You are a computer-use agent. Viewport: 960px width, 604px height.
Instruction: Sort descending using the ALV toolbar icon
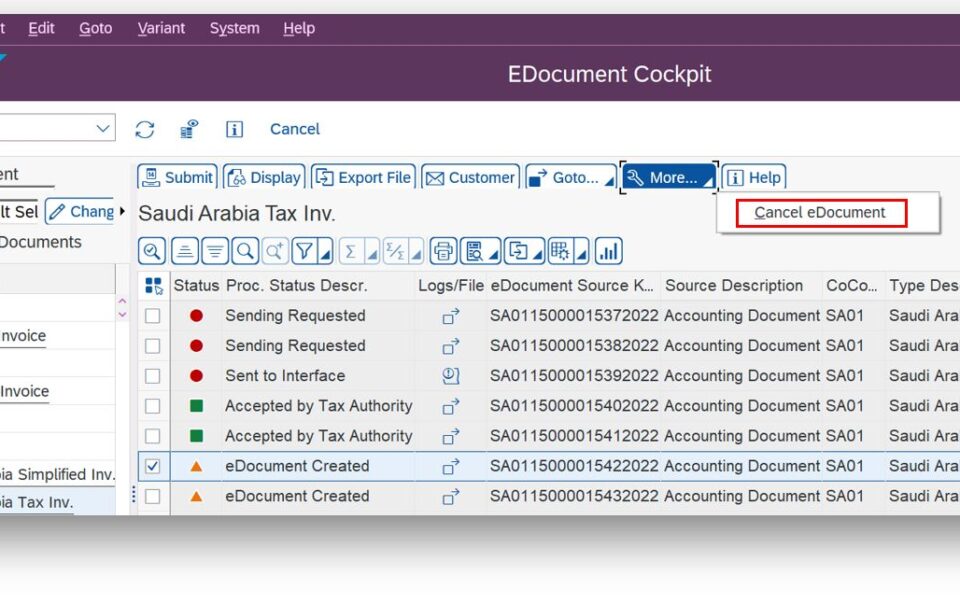(x=215, y=252)
